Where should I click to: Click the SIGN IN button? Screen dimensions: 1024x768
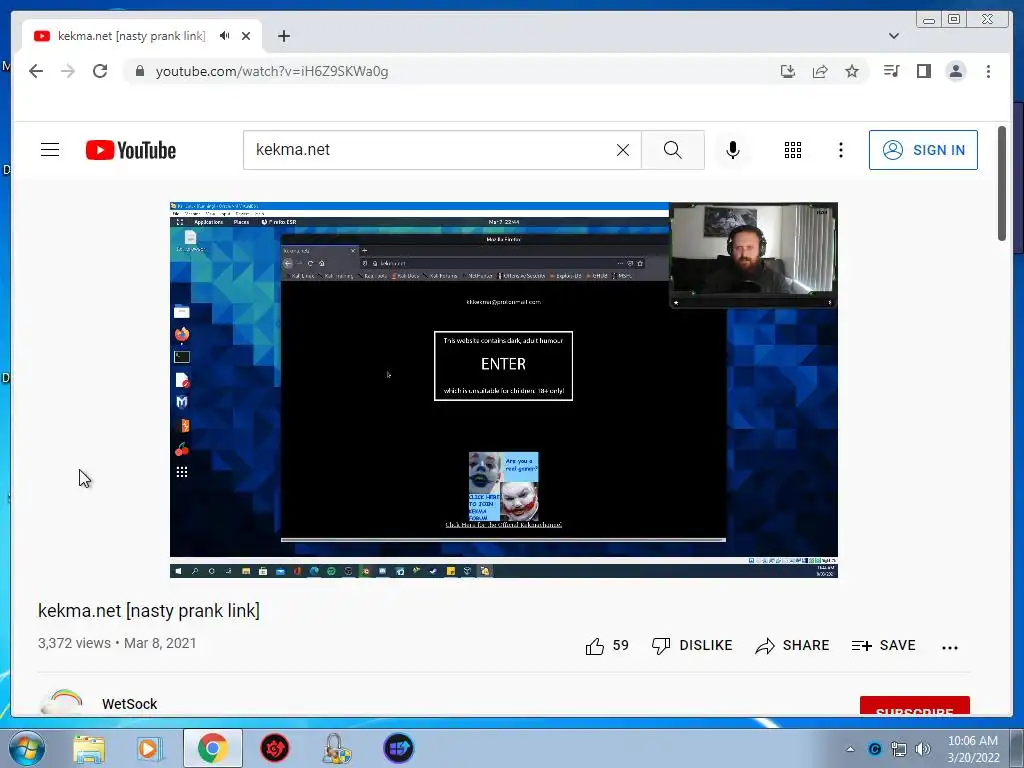tap(923, 150)
